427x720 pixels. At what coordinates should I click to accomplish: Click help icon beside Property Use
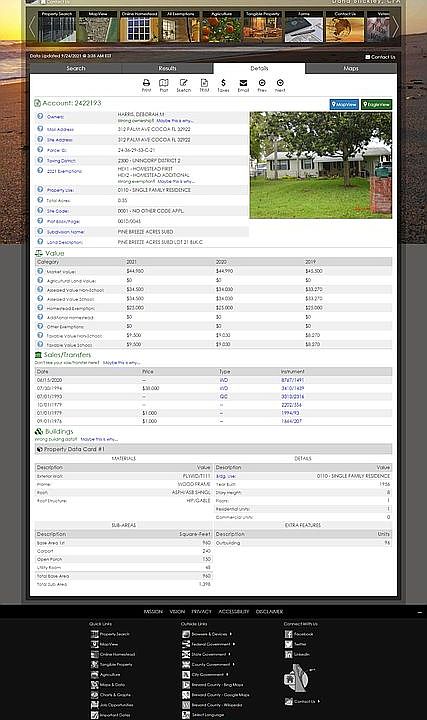pyautogui.click(x=40, y=189)
